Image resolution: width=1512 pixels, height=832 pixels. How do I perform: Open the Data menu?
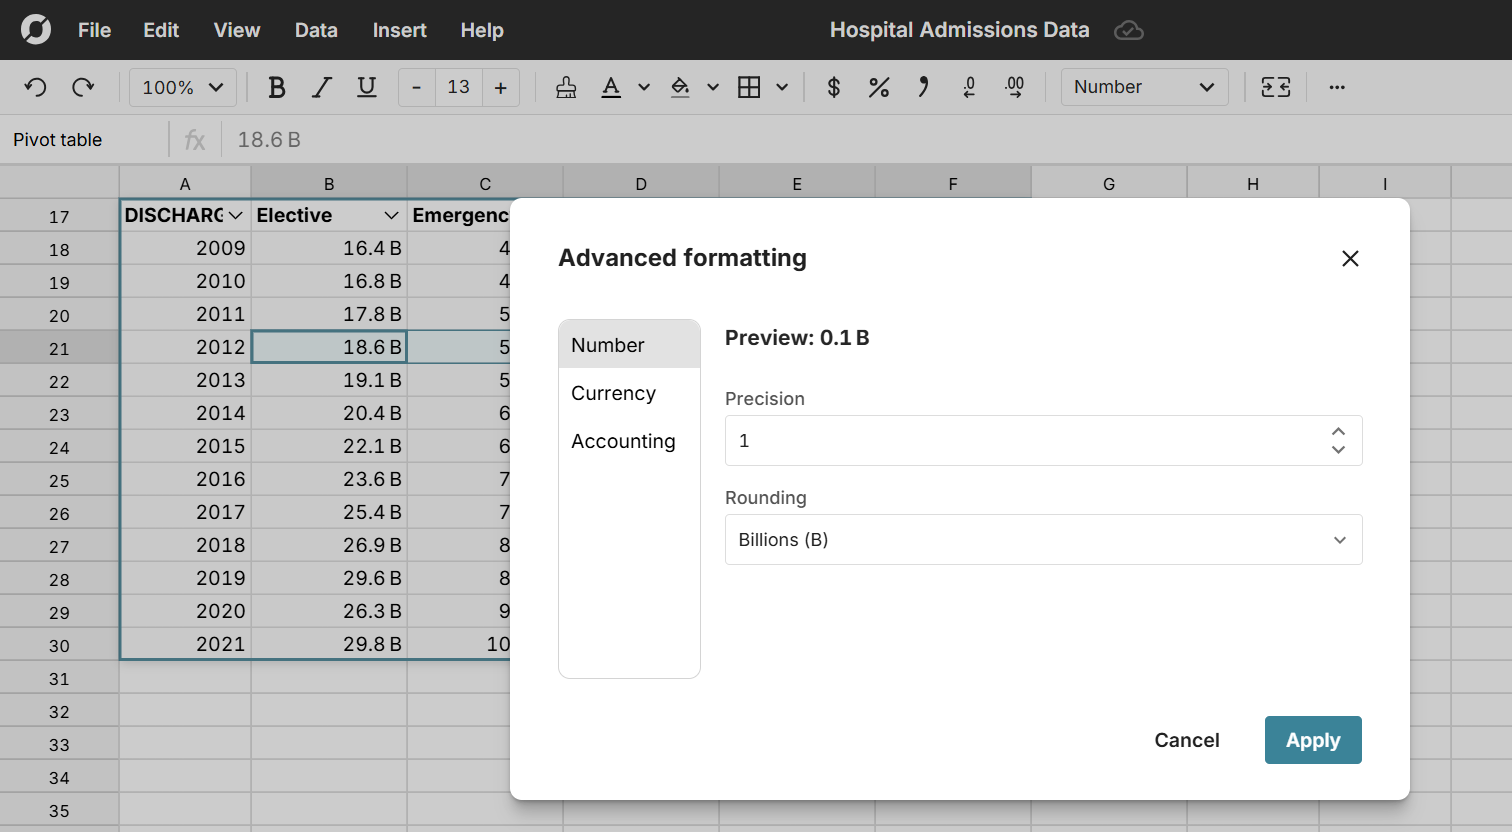click(x=316, y=30)
